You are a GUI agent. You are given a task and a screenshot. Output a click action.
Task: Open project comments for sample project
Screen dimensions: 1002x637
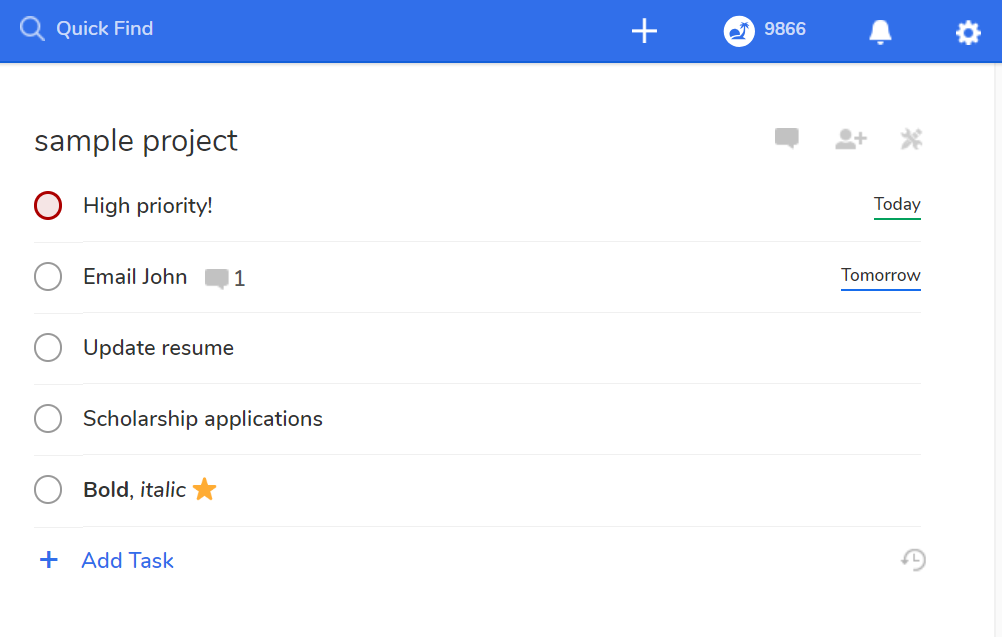786,138
